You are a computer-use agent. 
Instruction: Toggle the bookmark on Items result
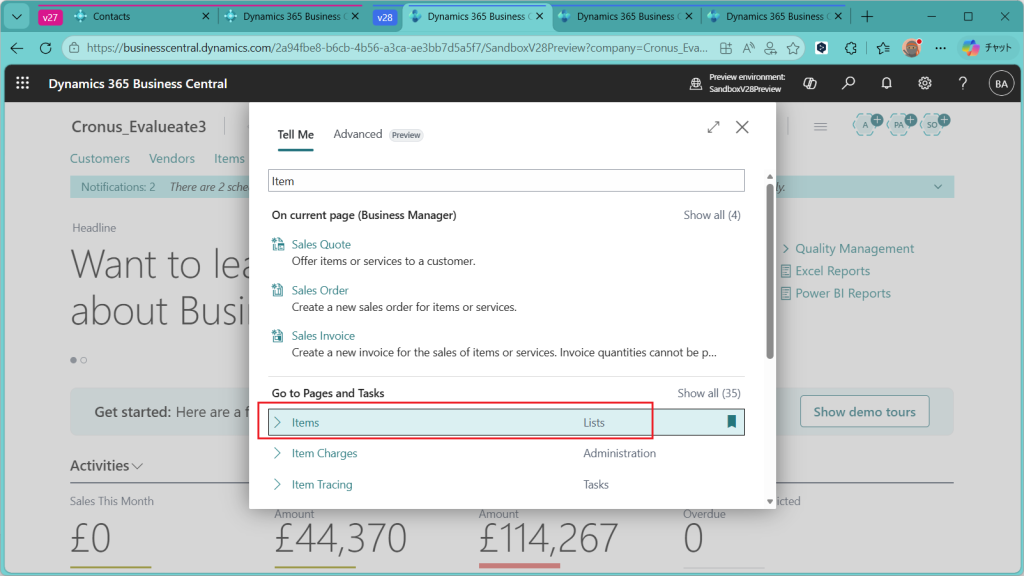(731, 422)
